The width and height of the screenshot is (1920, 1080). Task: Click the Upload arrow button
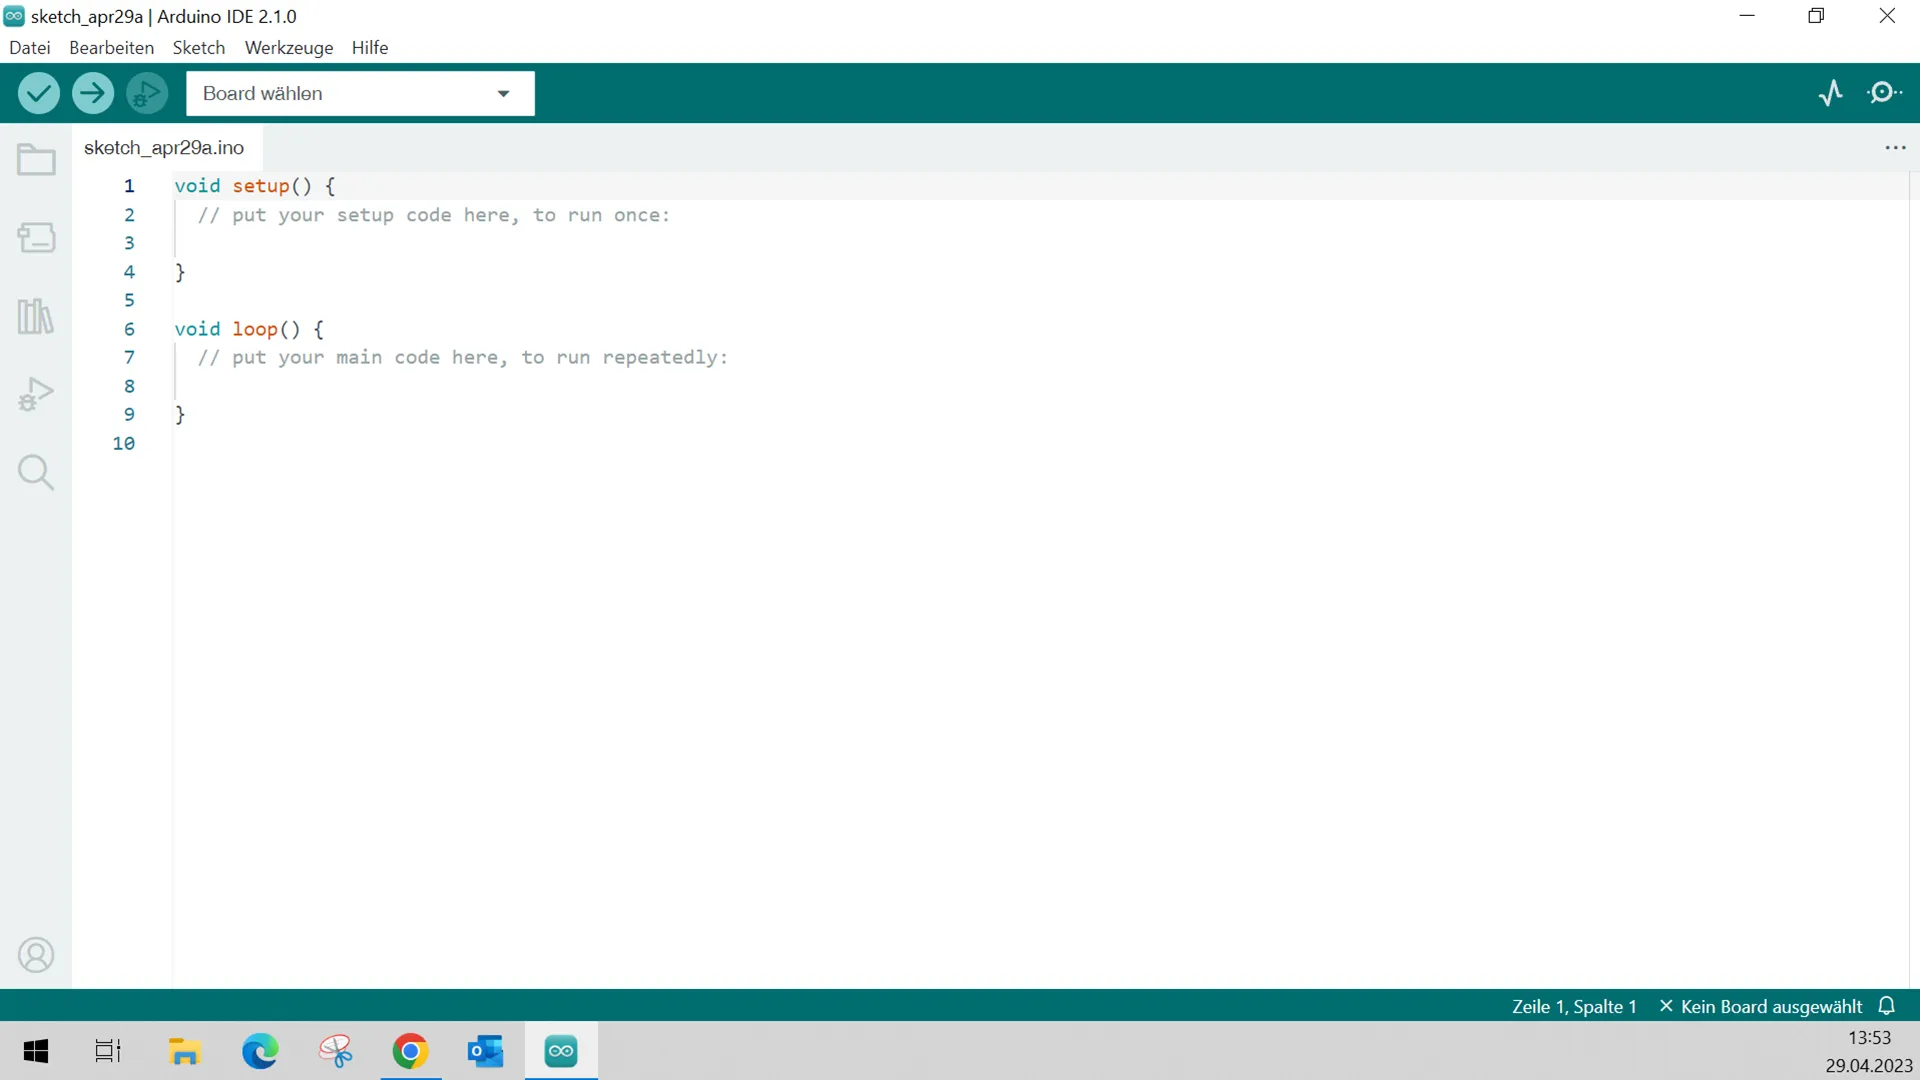pos(93,93)
